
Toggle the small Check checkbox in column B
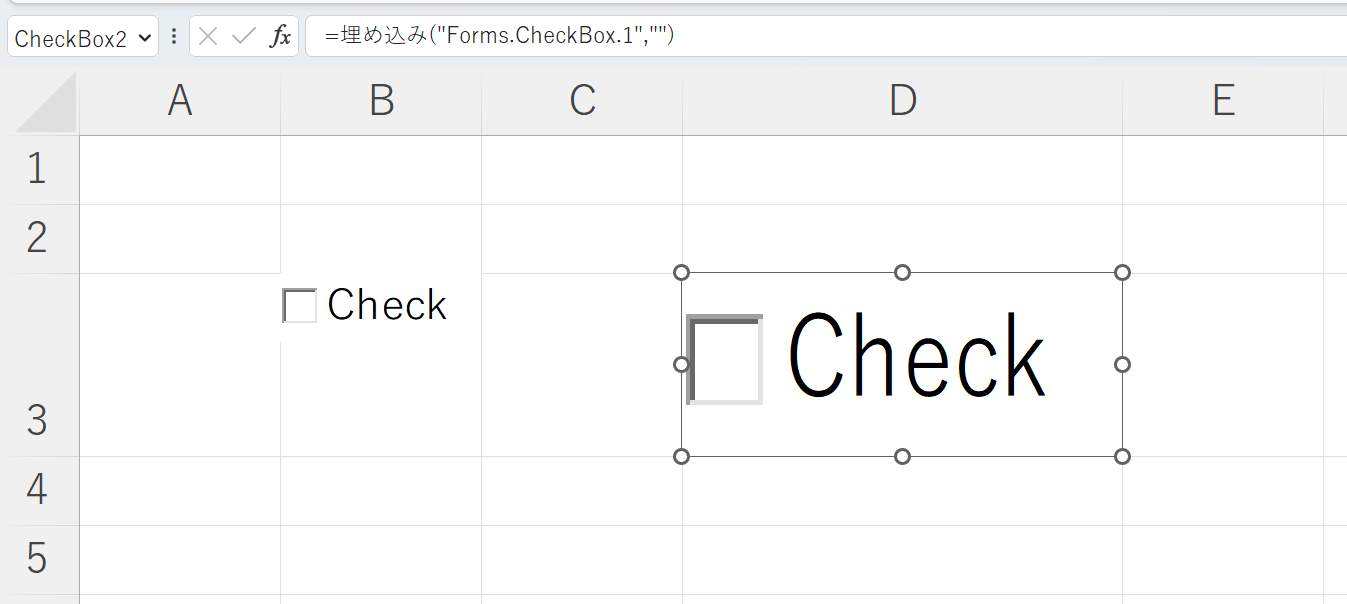coord(300,306)
